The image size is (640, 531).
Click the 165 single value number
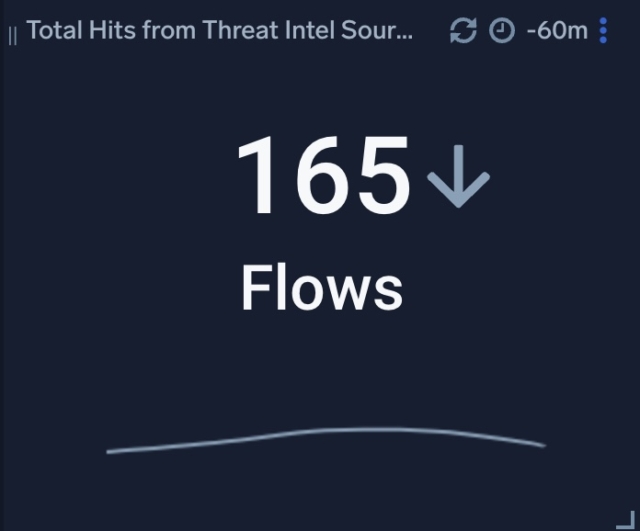pos(324,175)
